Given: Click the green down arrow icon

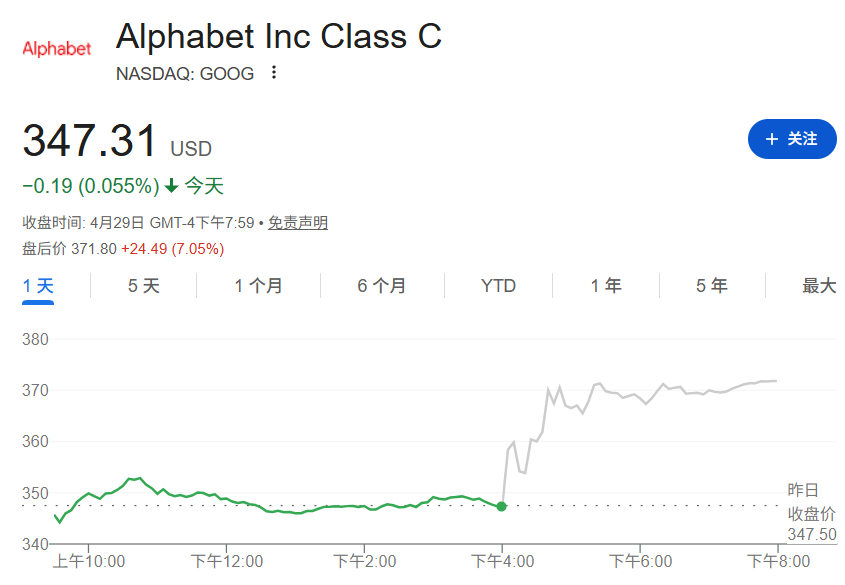Looking at the screenshot, I should point(171,186).
